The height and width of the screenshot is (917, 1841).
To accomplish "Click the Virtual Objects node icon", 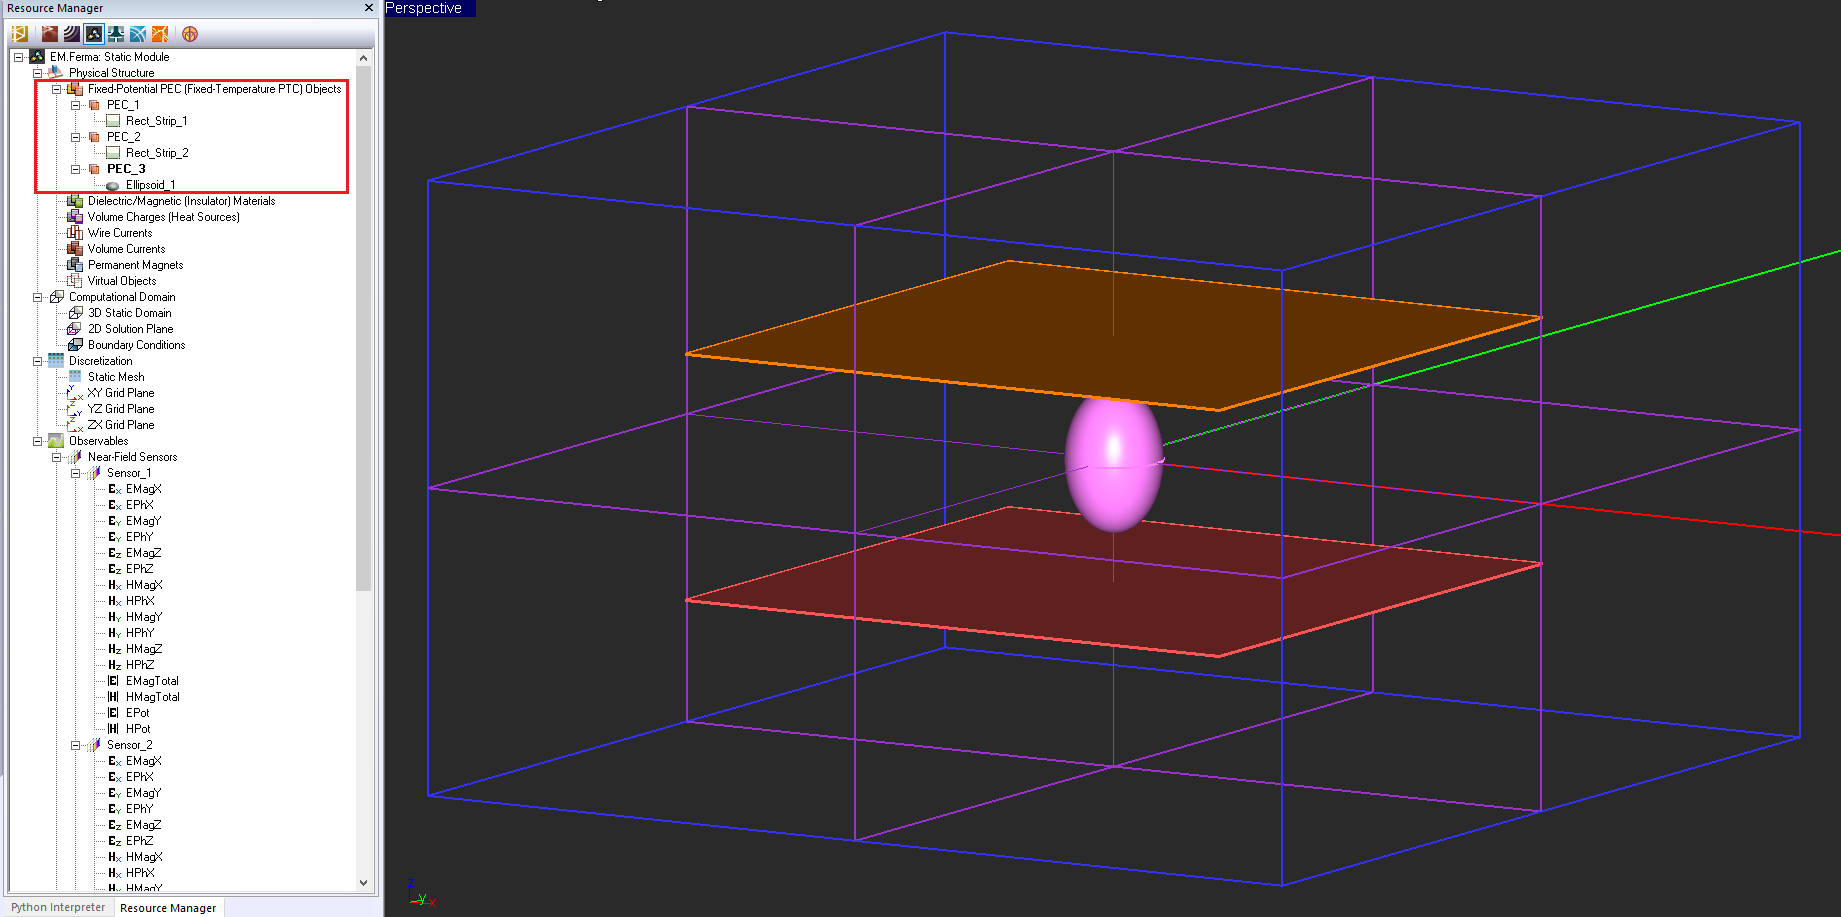I will pyautogui.click(x=75, y=281).
